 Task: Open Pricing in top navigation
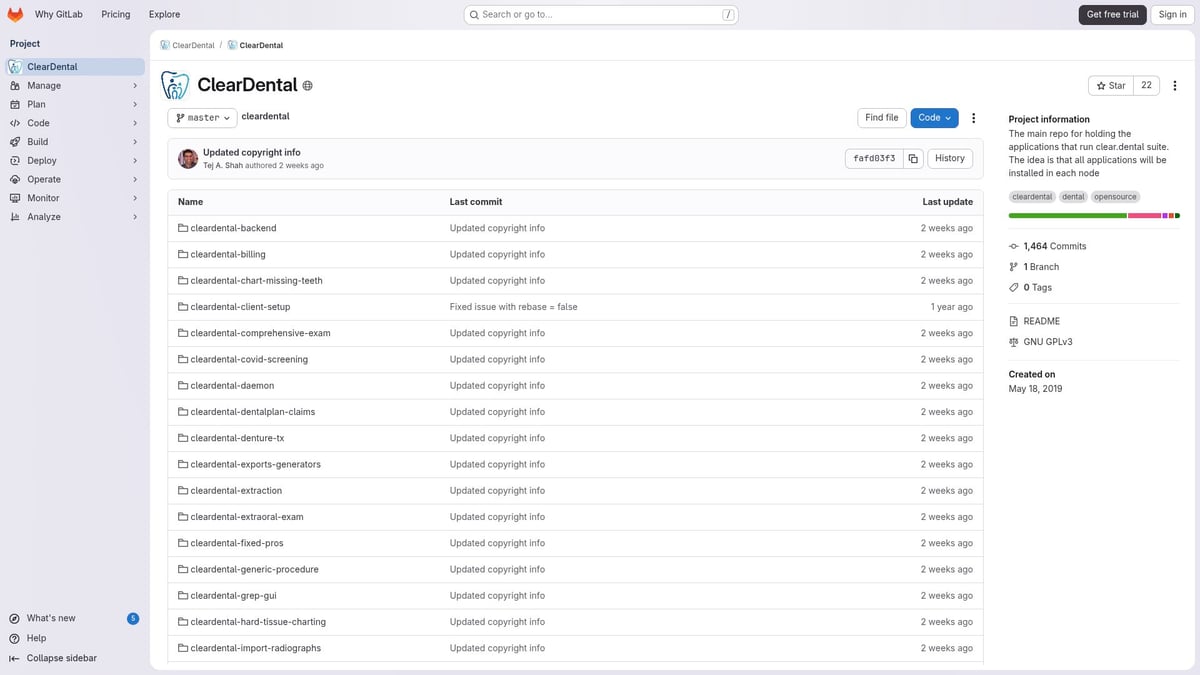coord(116,14)
